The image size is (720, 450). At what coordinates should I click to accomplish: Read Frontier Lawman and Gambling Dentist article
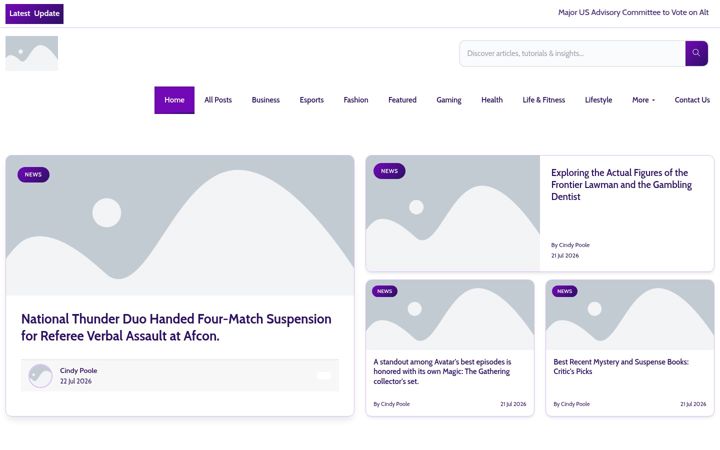coord(621,185)
